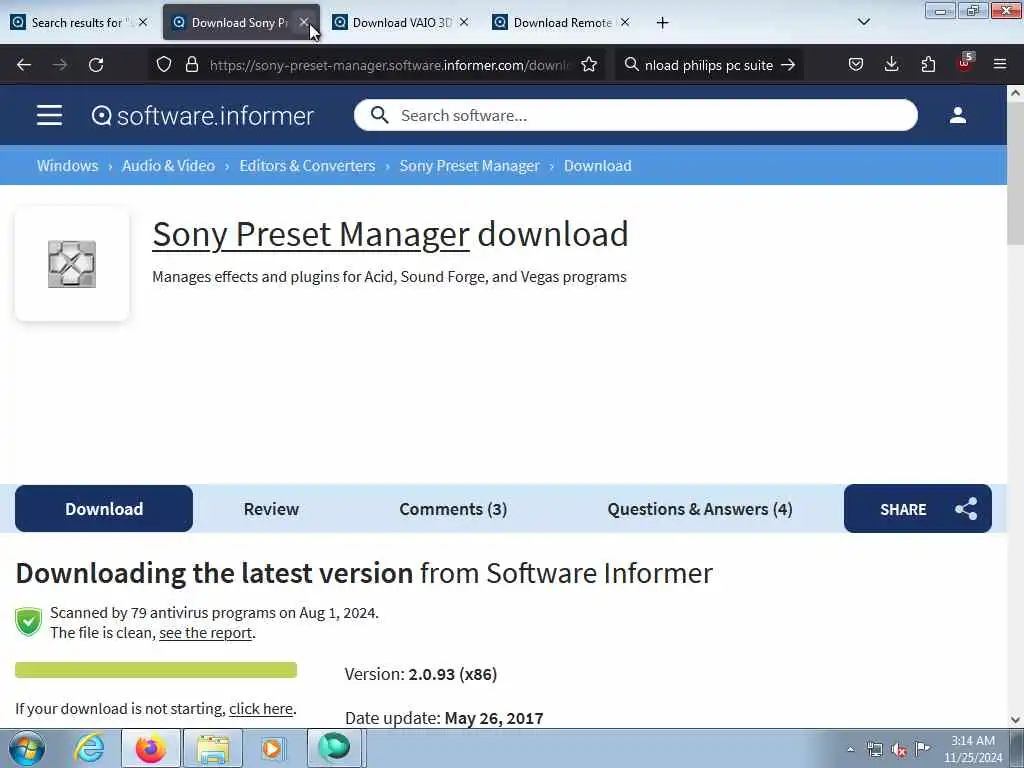Open the 'see the report' link
The height and width of the screenshot is (768, 1024).
tap(206, 633)
